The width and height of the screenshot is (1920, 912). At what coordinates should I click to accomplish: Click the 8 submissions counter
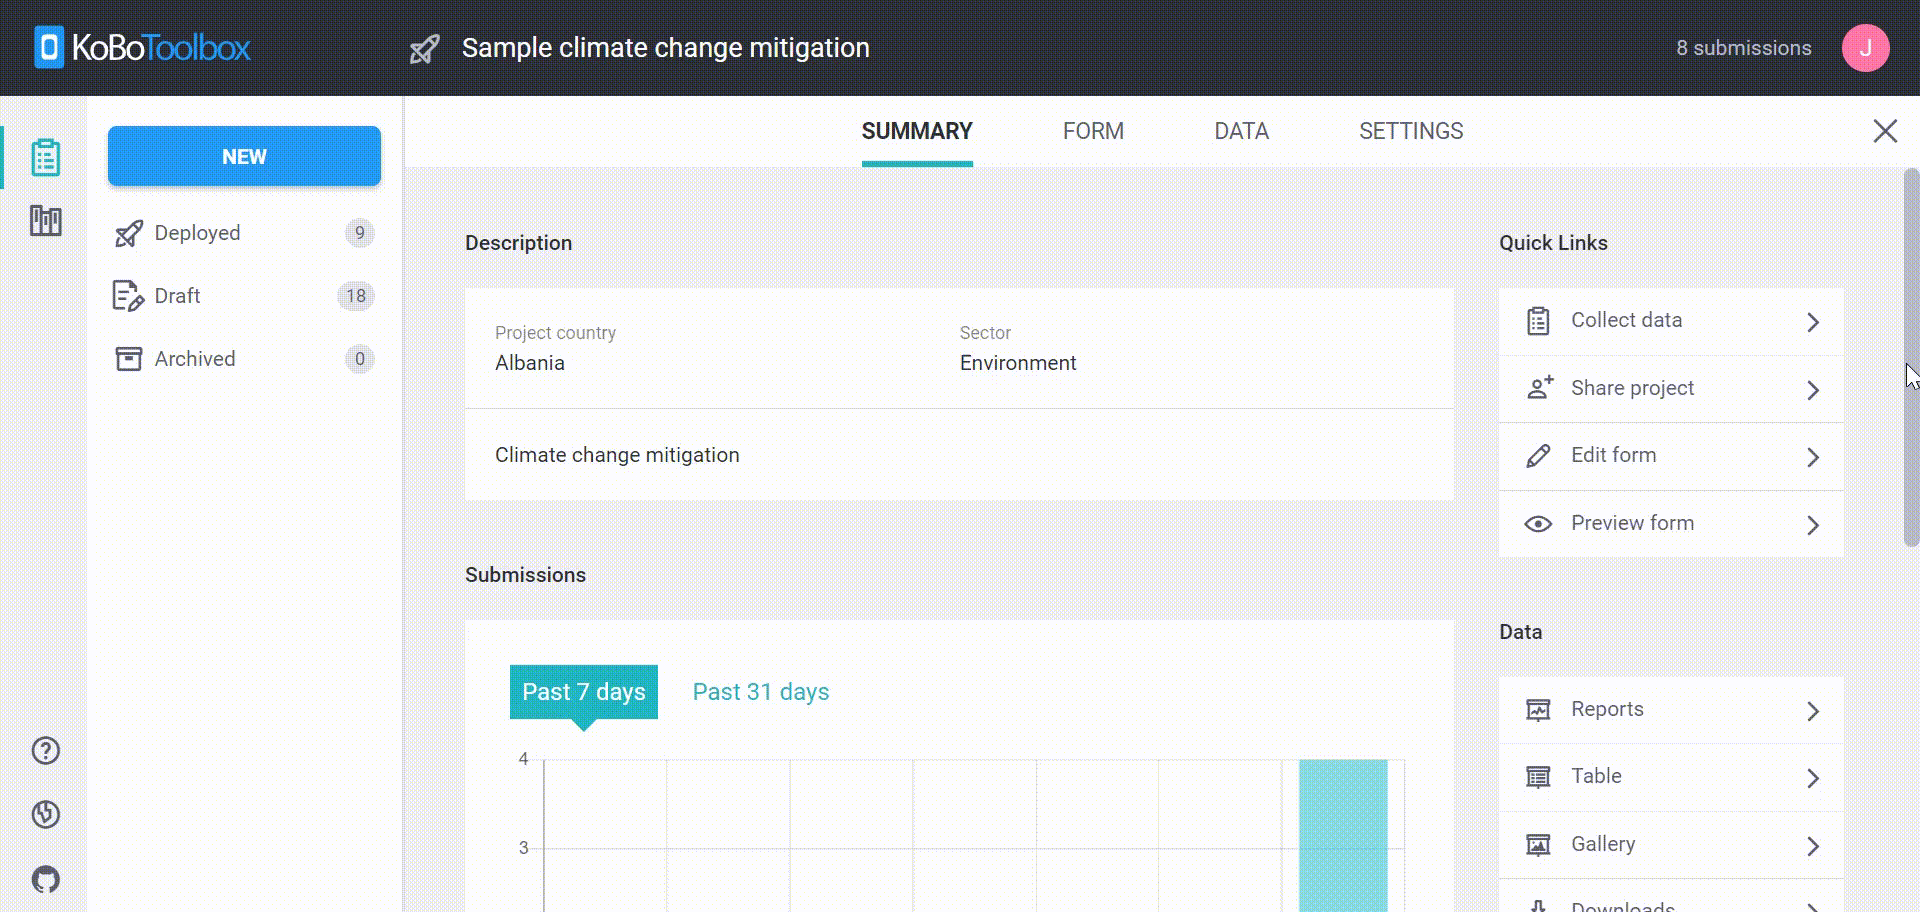click(x=1743, y=48)
